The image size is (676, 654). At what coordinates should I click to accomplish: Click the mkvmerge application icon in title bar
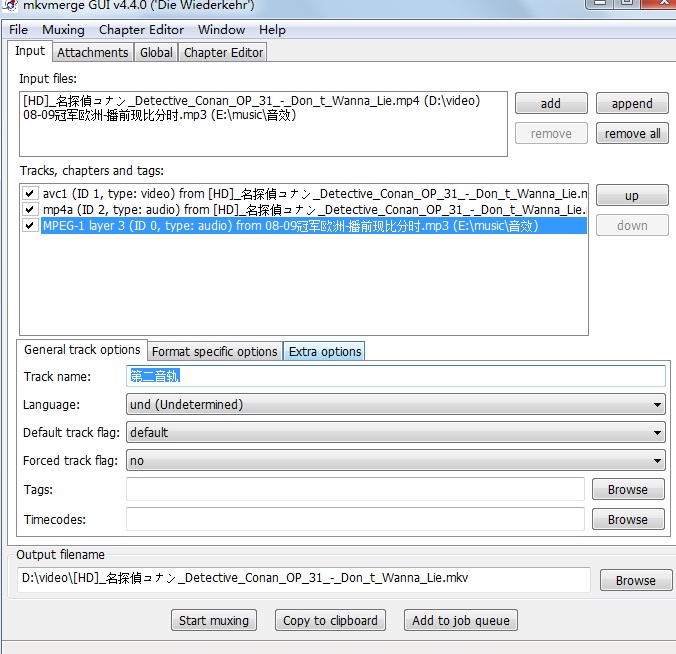[10, 6]
